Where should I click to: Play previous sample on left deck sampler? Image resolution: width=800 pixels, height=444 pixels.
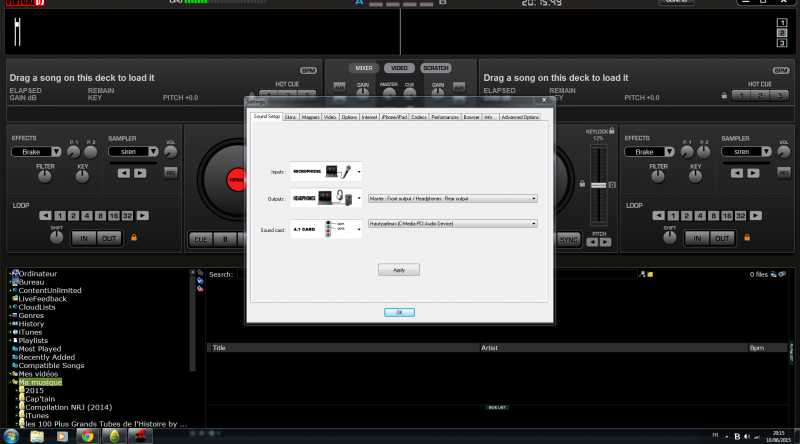(x=124, y=173)
